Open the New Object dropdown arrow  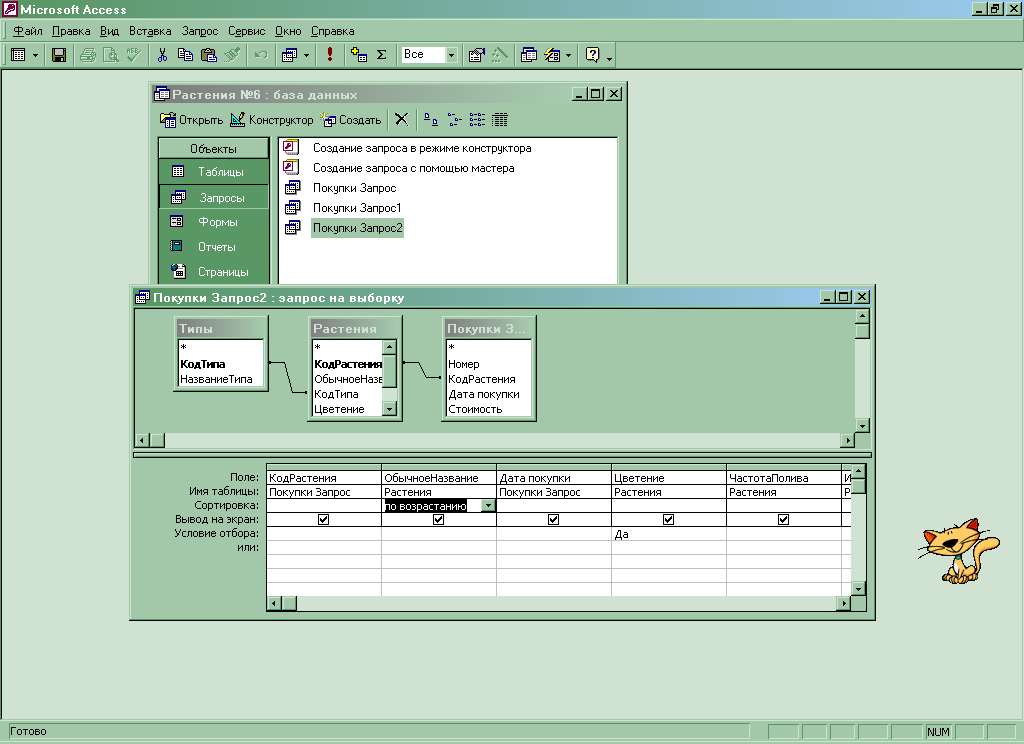tap(568, 56)
